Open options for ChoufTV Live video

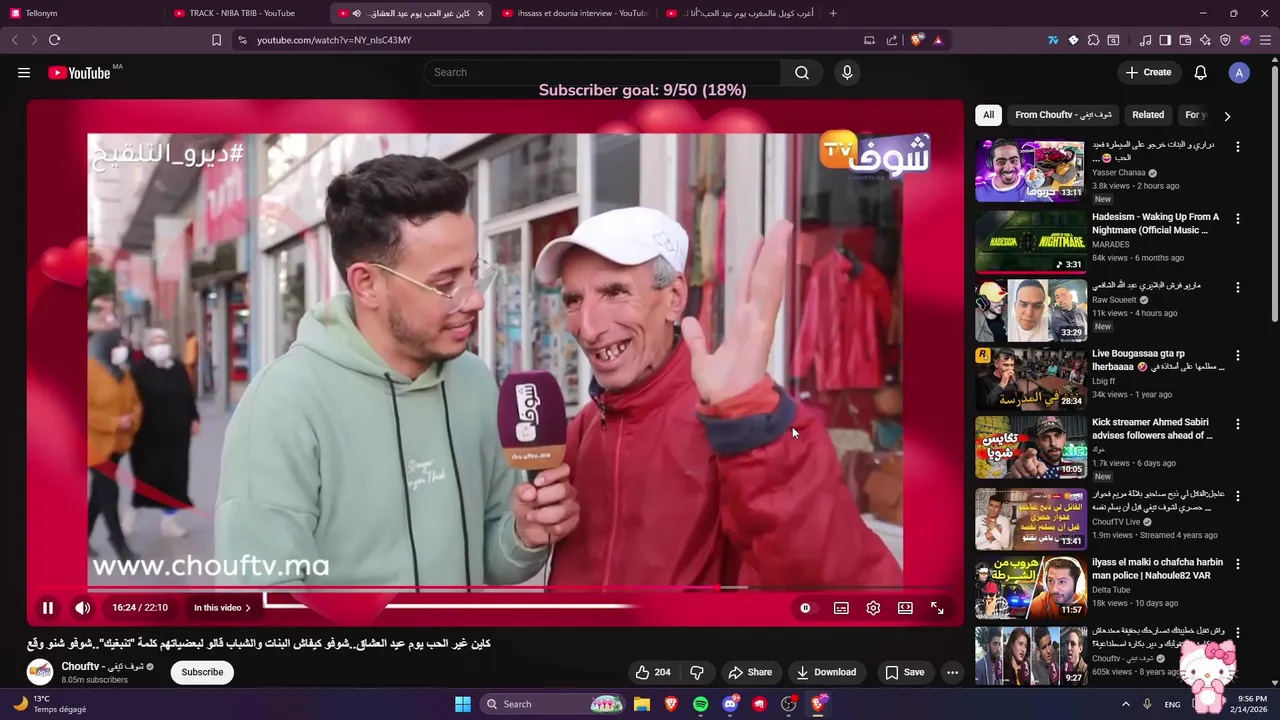[x=1237, y=495]
